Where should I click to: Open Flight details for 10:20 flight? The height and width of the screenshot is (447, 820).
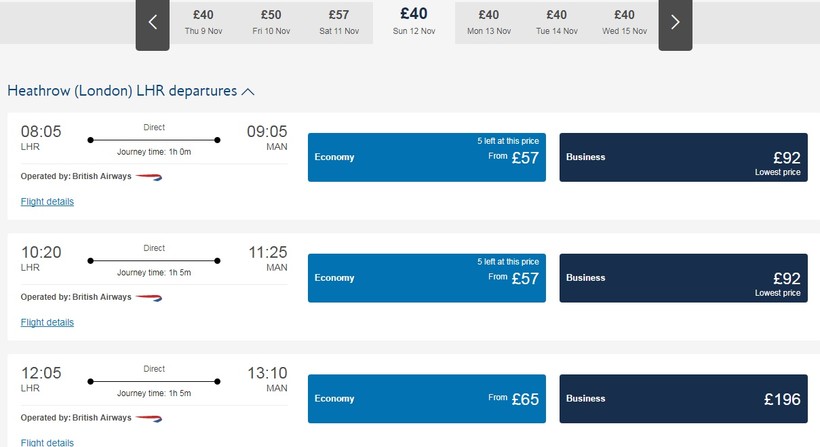pos(47,323)
